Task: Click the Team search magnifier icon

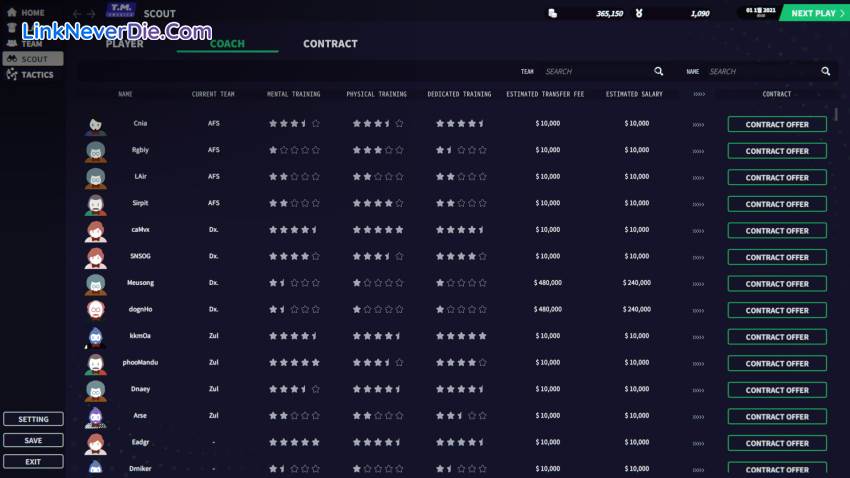Action: pyautogui.click(x=658, y=72)
